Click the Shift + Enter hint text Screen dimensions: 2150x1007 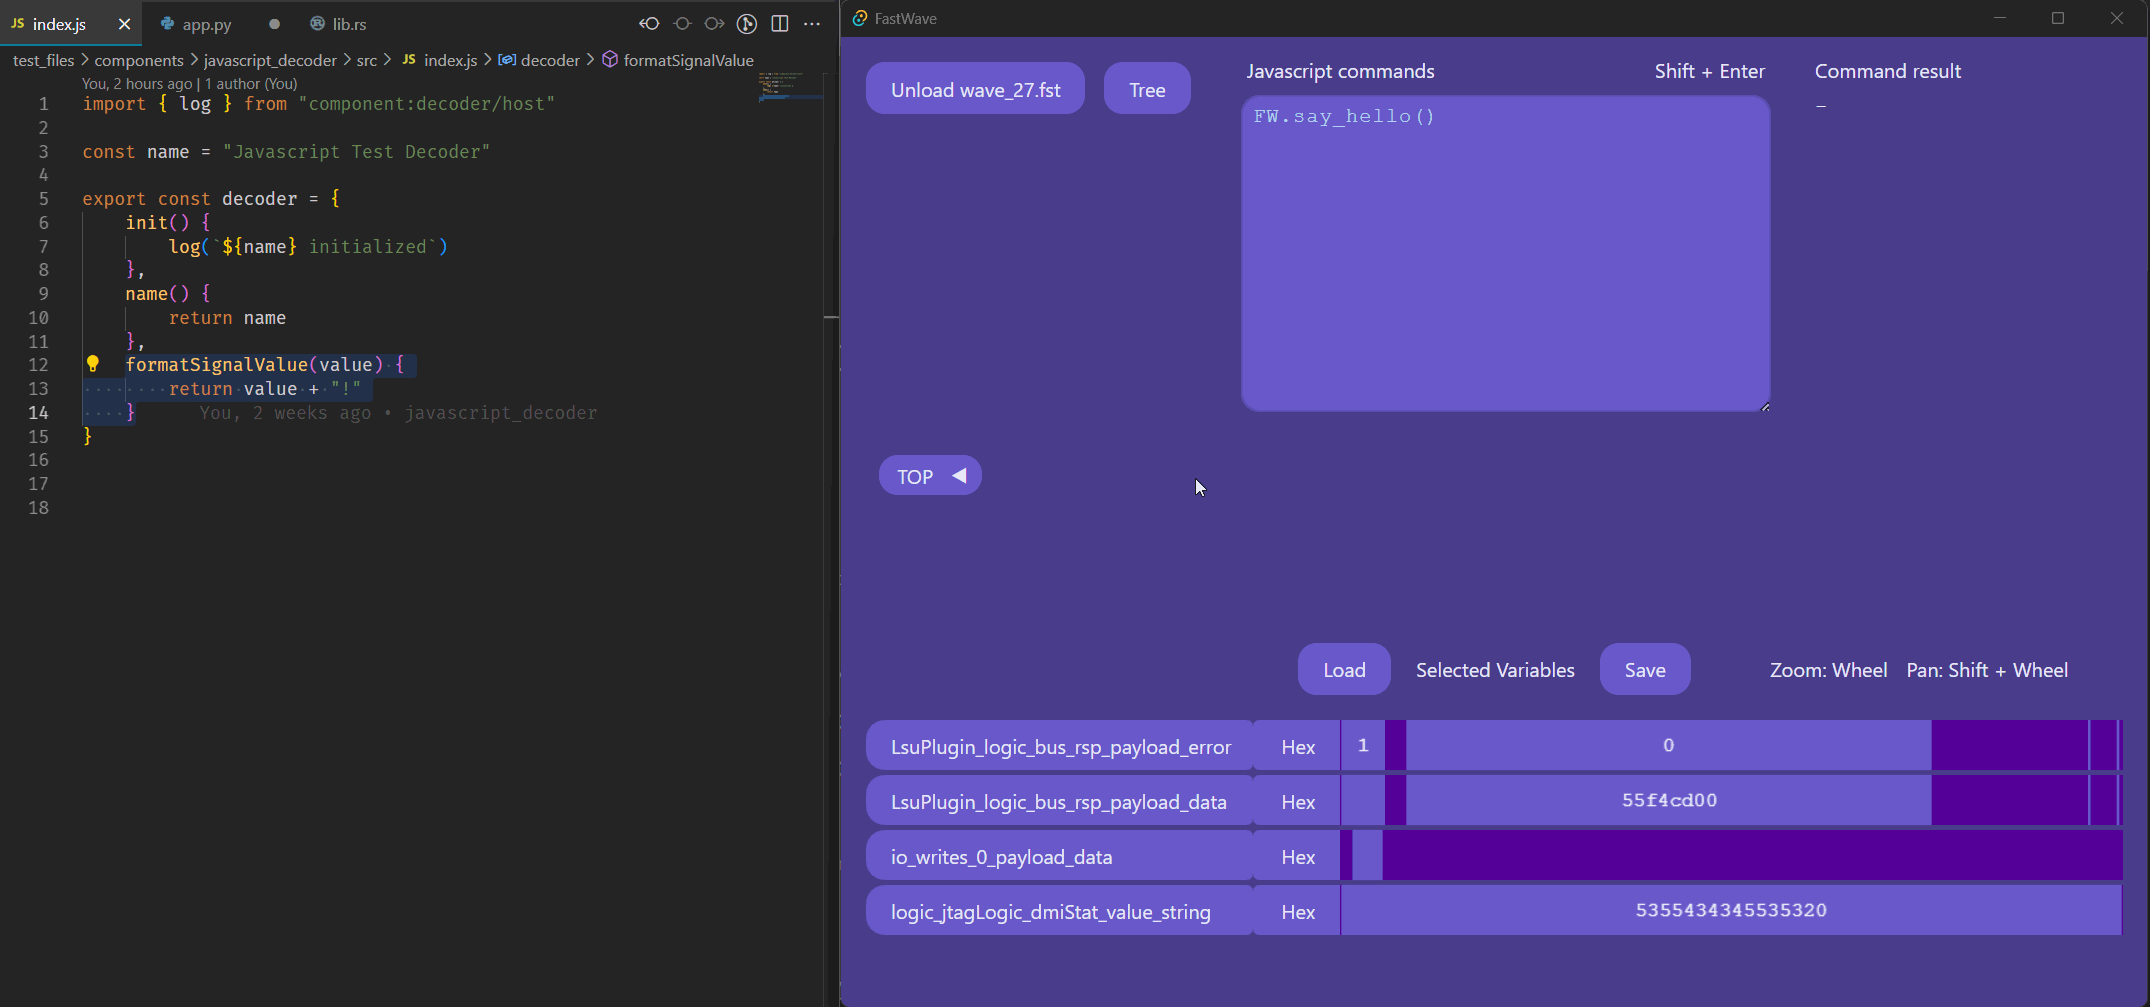(x=1710, y=71)
